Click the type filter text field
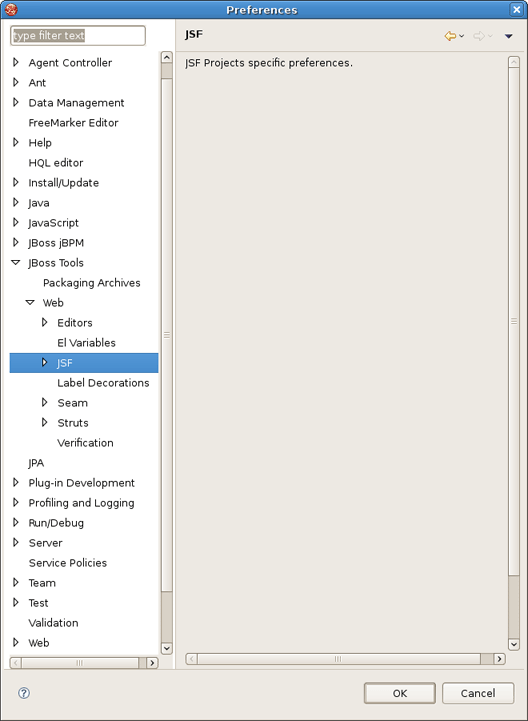Image resolution: width=528 pixels, height=721 pixels. tap(78, 35)
